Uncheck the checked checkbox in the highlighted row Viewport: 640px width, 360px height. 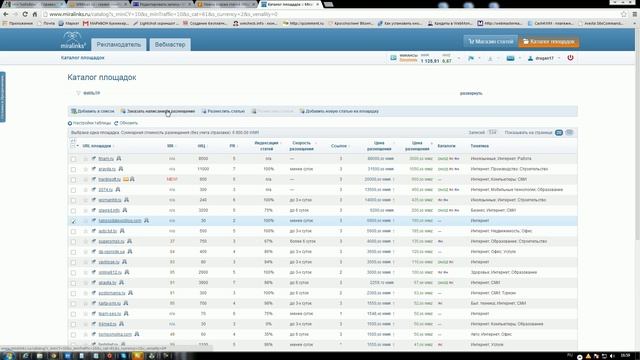(x=73, y=221)
